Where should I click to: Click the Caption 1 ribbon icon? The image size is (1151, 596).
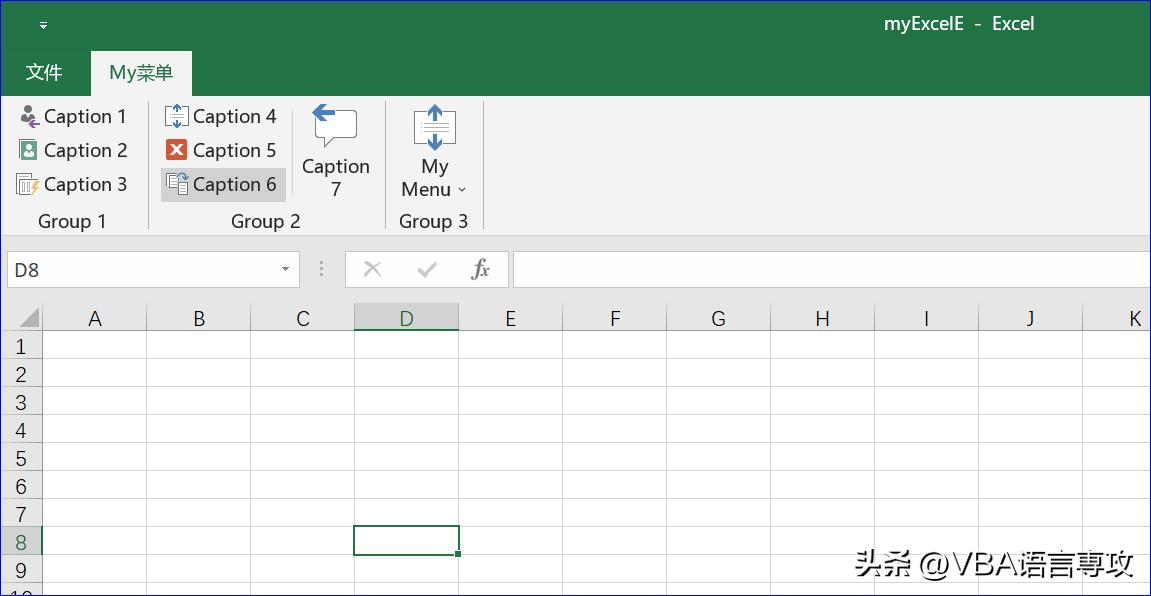pyautogui.click(x=29, y=116)
